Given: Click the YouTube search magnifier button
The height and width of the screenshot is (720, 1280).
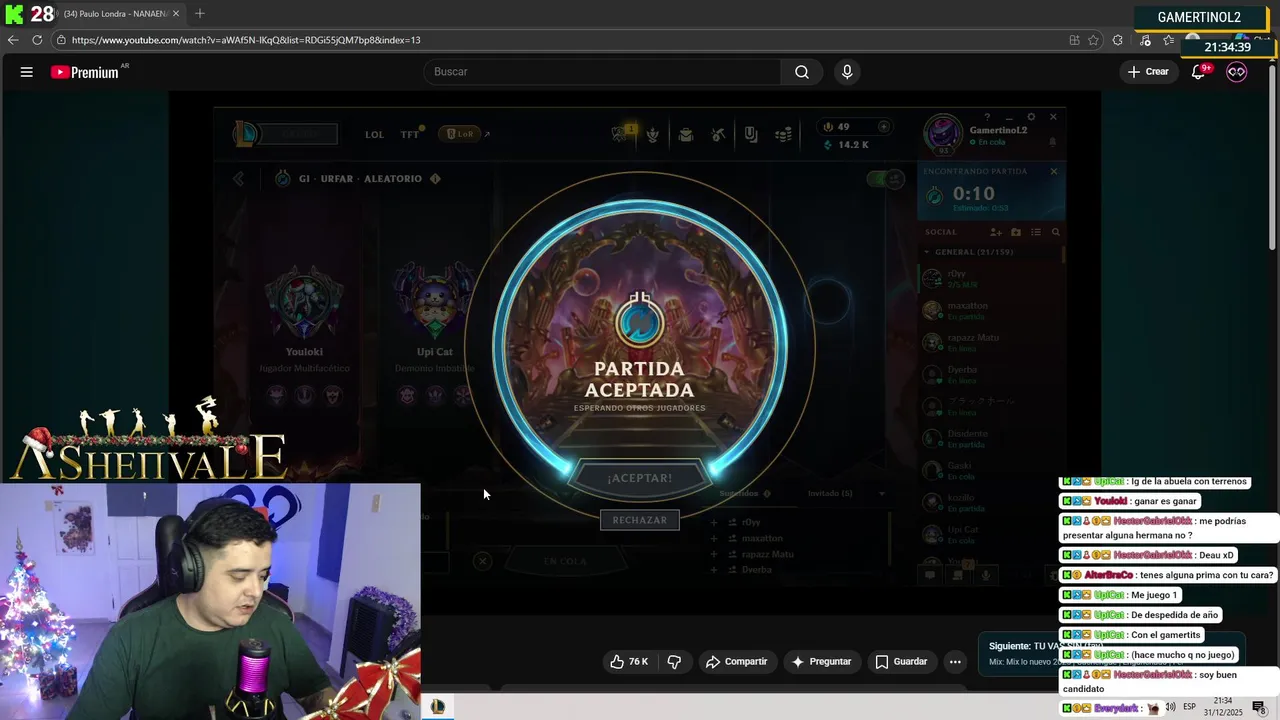Looking at the screenshot, I should (802, 72).
